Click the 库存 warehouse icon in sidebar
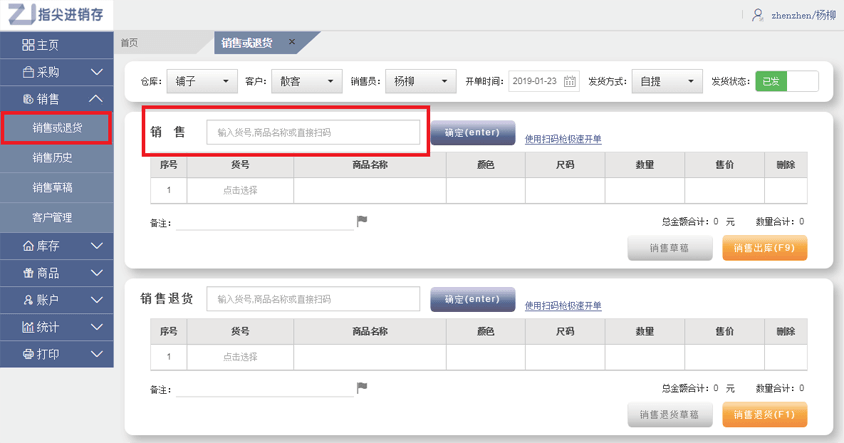 [28, 246]
